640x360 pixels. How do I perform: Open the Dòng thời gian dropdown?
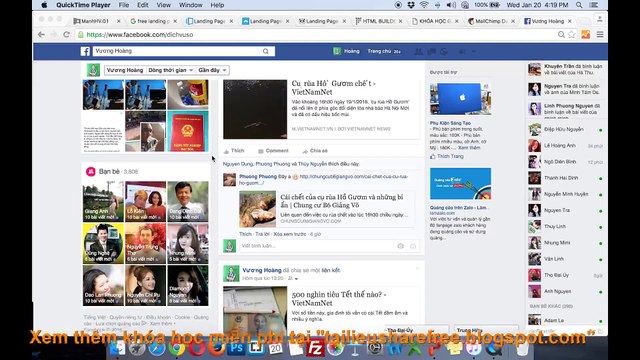(170, 70)
